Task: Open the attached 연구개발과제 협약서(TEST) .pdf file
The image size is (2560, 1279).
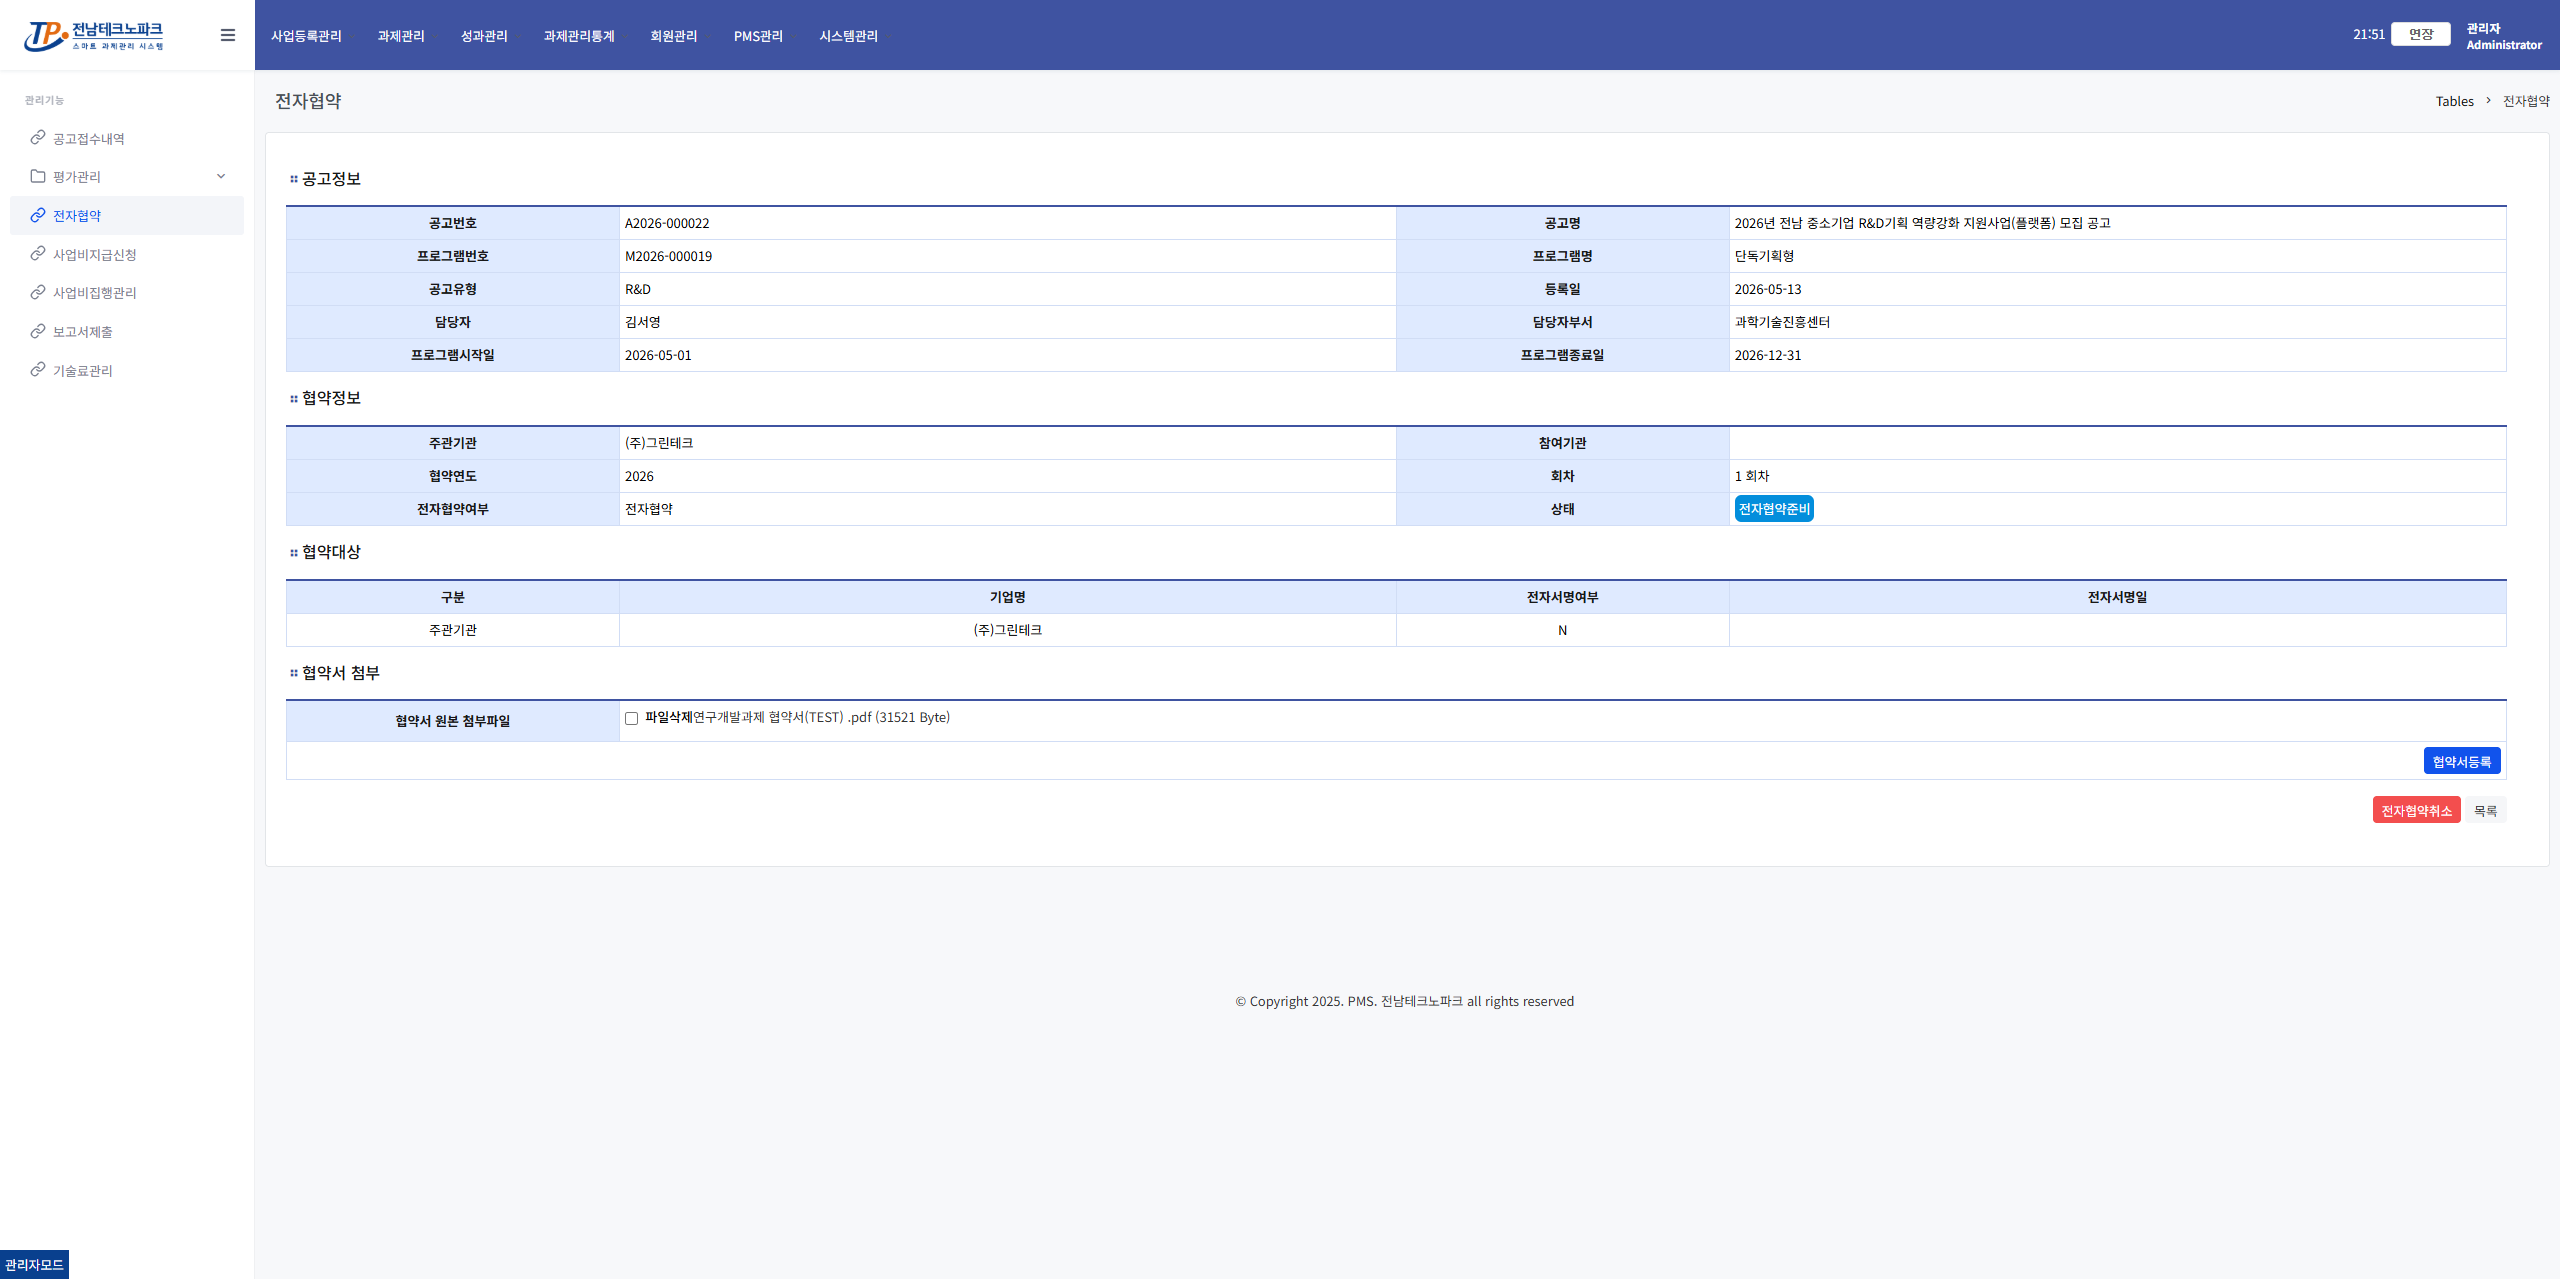Action: pyautogui.click(x=821, y=717)
